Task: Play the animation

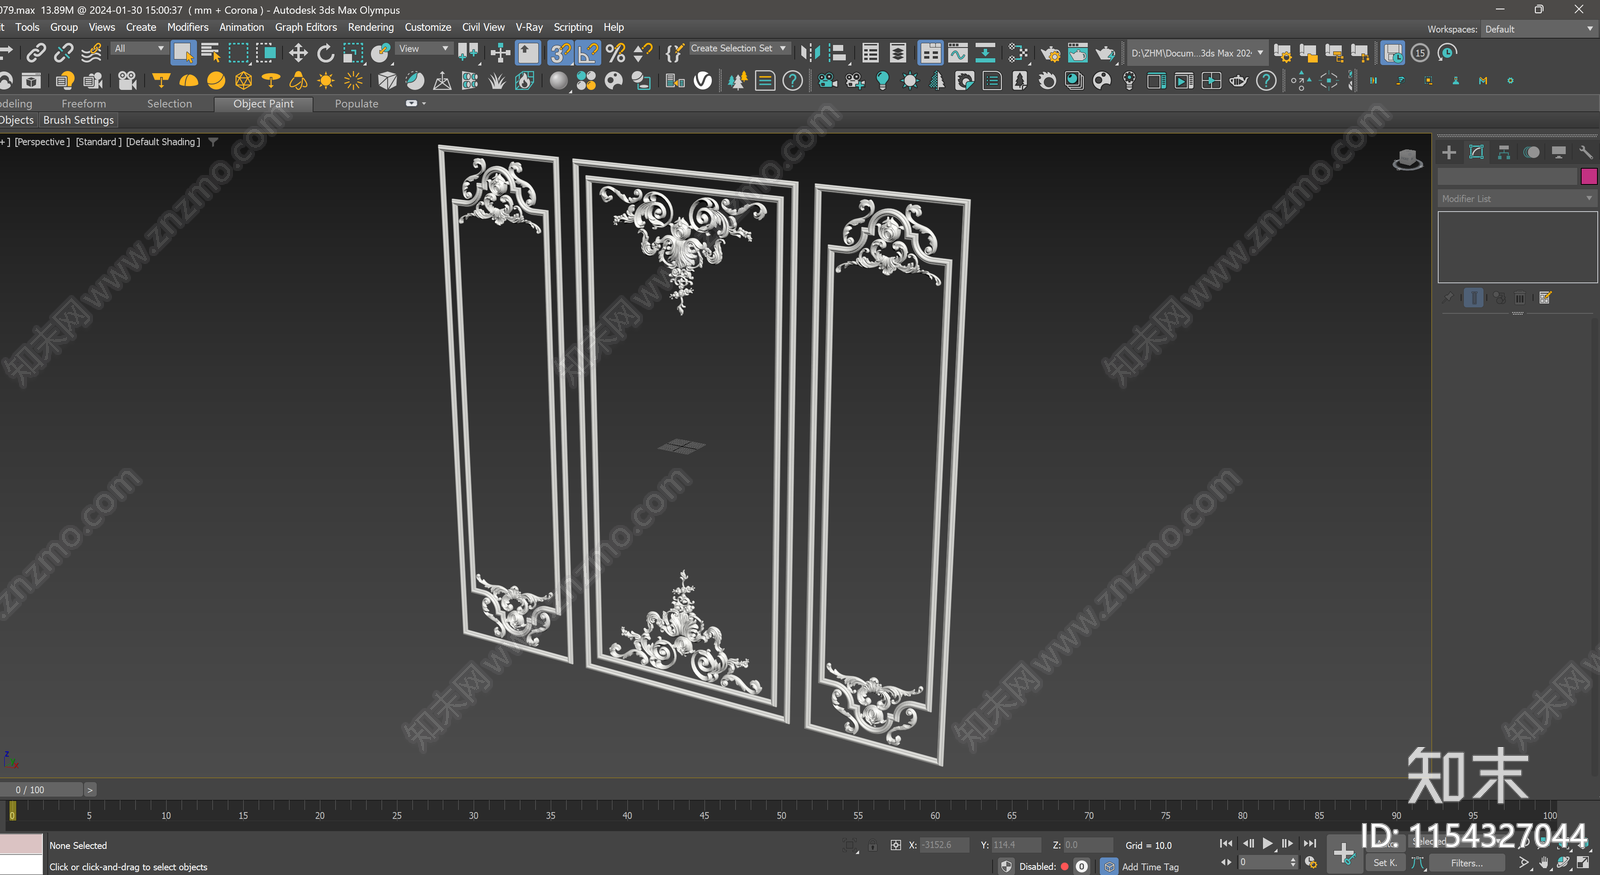Action: tap(1268, 844)
